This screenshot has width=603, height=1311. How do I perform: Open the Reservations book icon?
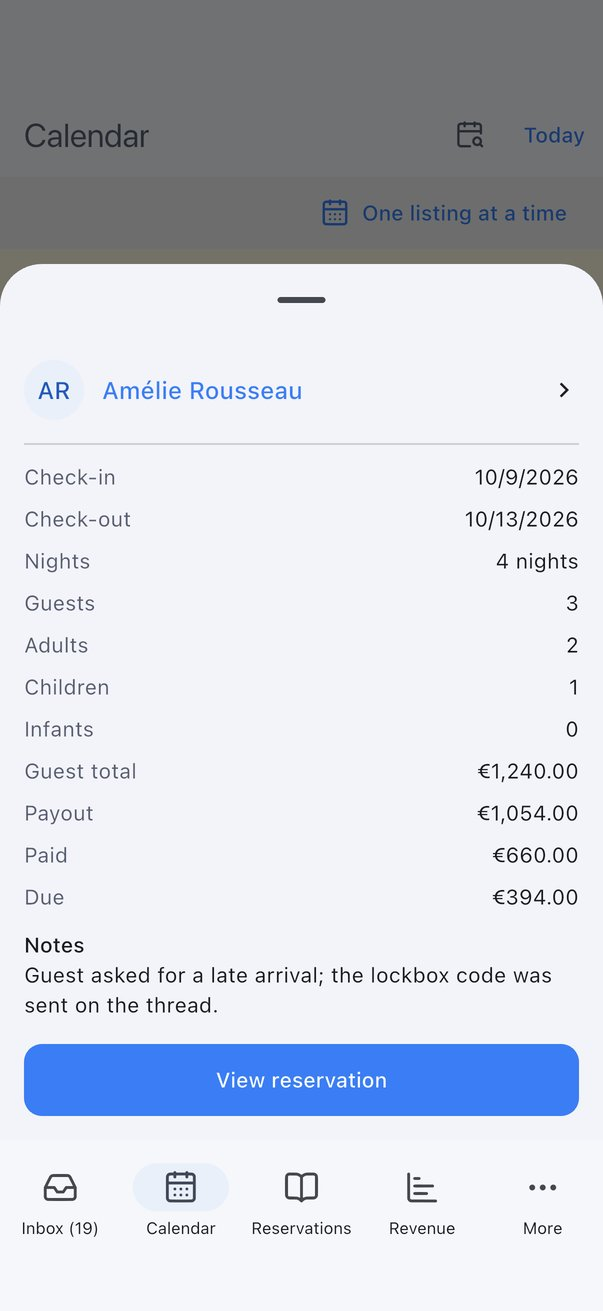coord(301,1188)
